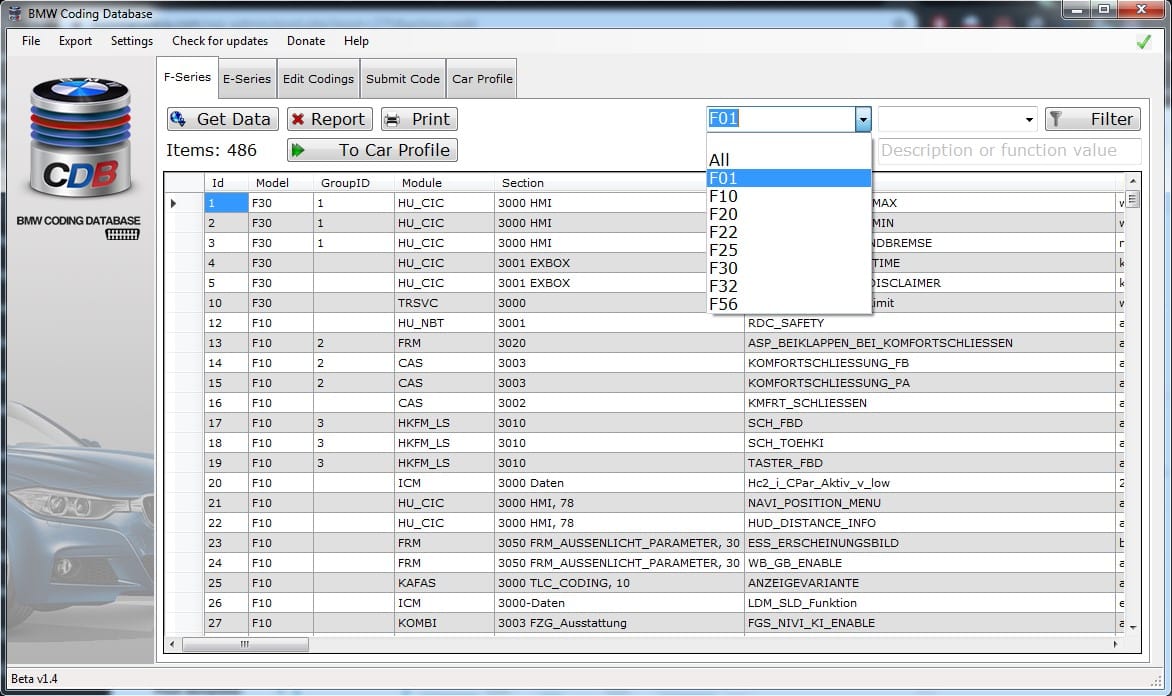Choose F56 in model dropdown list

click(789, 304)
